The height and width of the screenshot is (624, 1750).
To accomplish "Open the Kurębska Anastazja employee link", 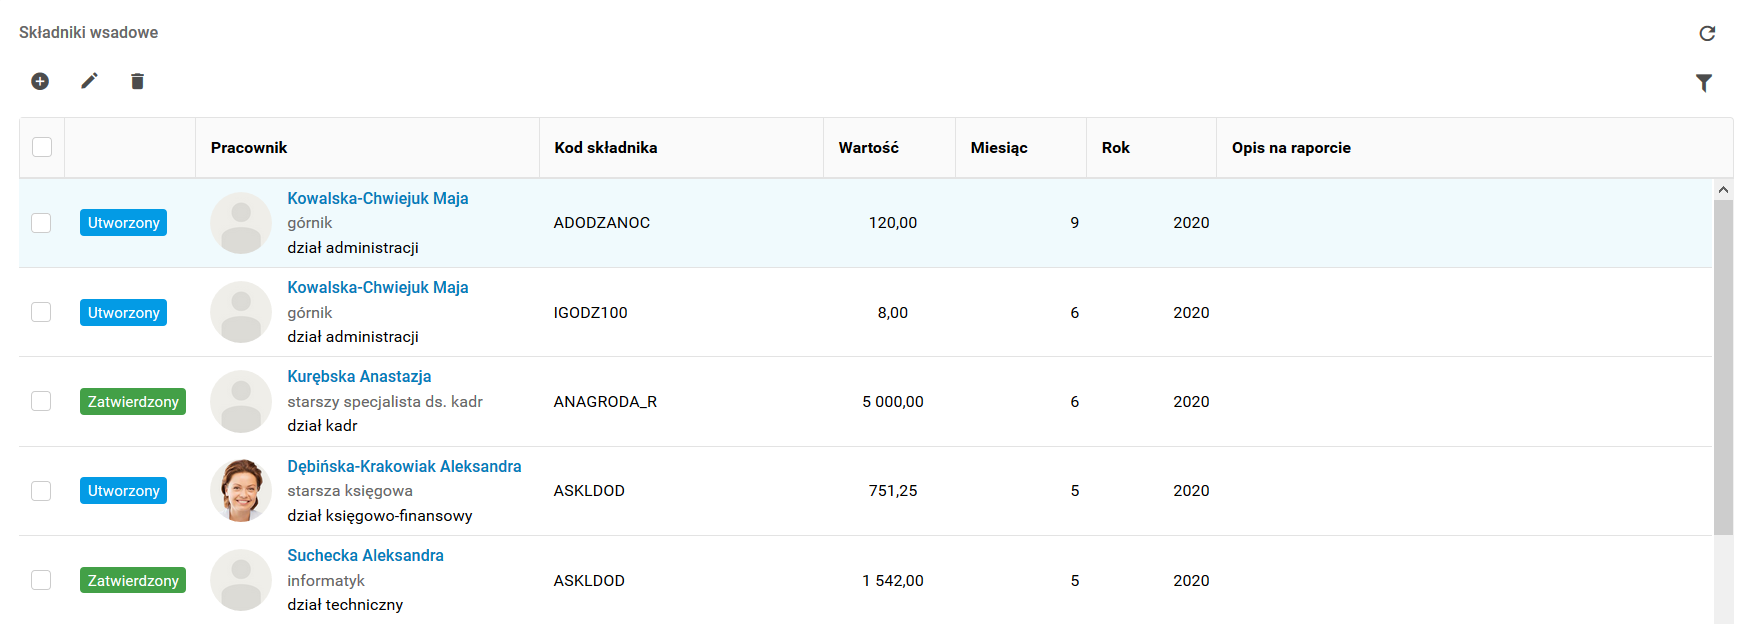I will [359, 377].
